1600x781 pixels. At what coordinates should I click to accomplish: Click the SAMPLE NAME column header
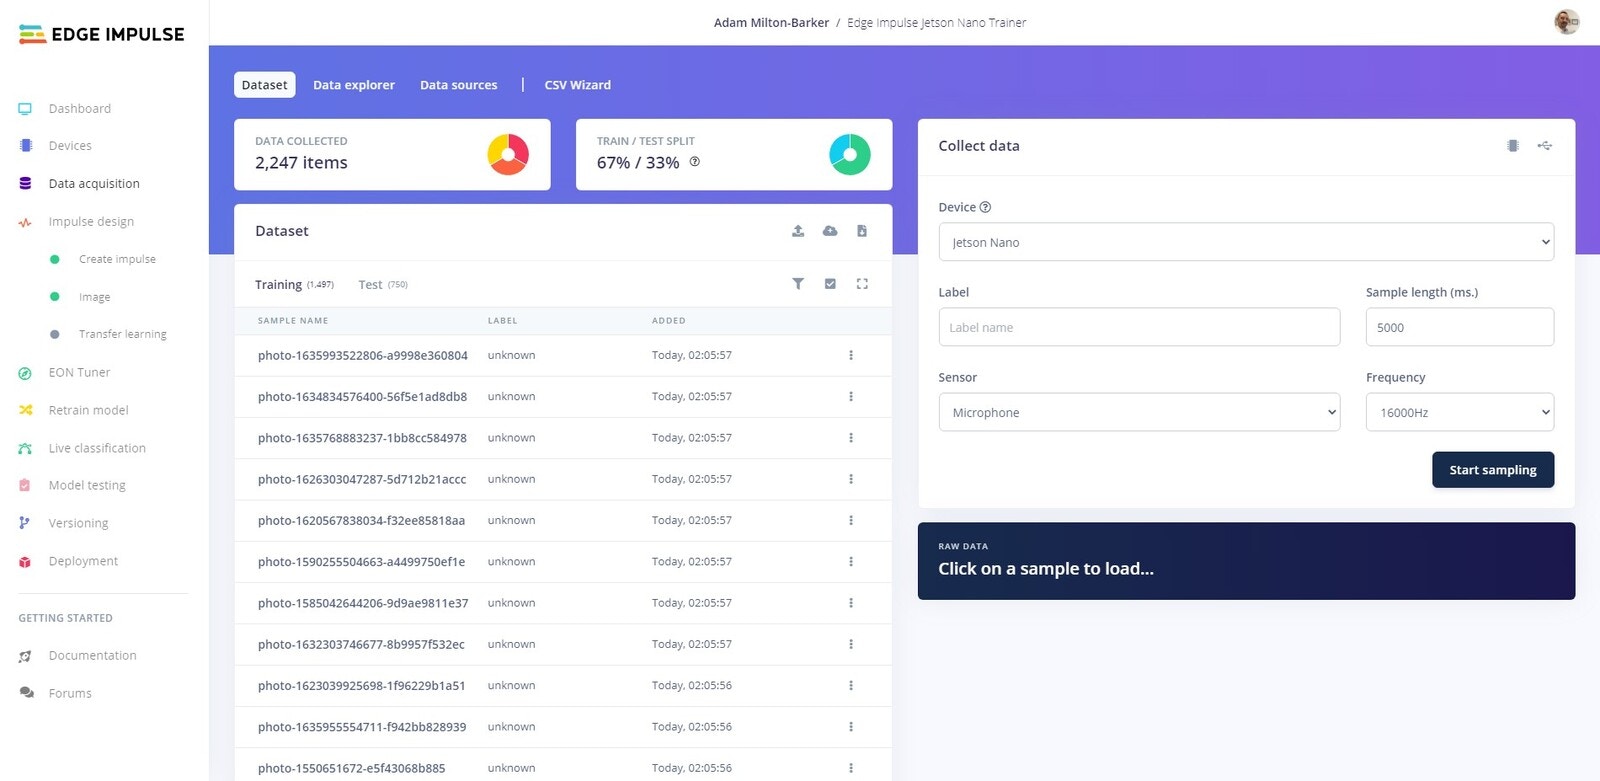pyautogui.click(x=293, y=321)
